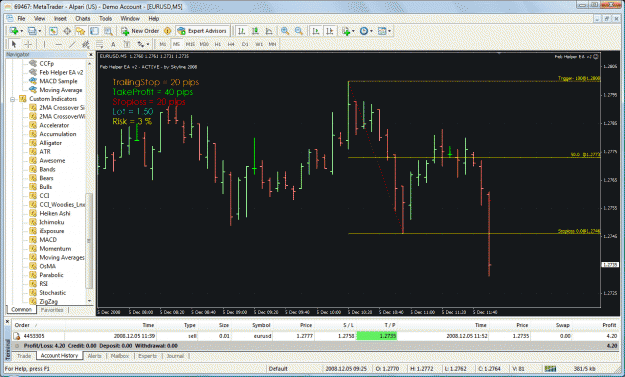Image resolution: width=625 pixels, height=377 pixels.
Task: Click the MetaEditor yellow diamond icon
Action: (x=167, y=31)
